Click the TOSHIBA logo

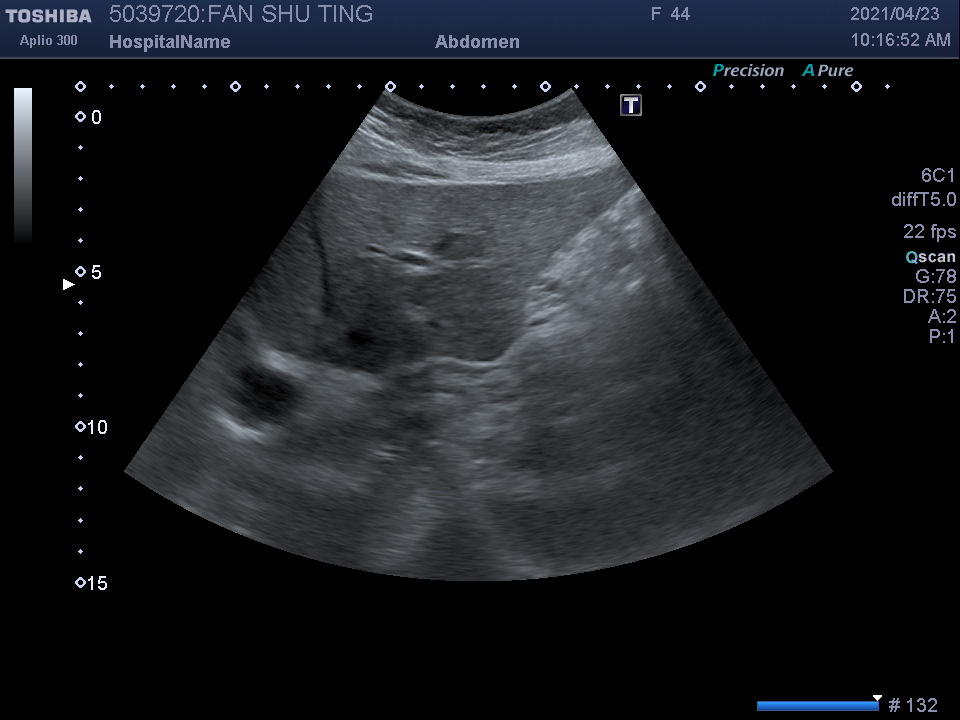point(48,16)
